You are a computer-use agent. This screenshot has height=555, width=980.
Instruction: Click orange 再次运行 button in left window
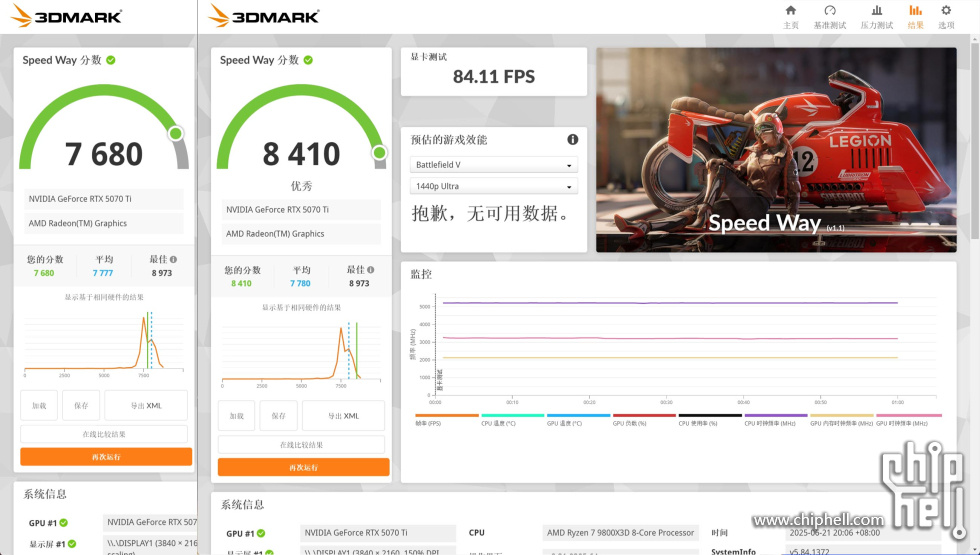click(106, 457)
